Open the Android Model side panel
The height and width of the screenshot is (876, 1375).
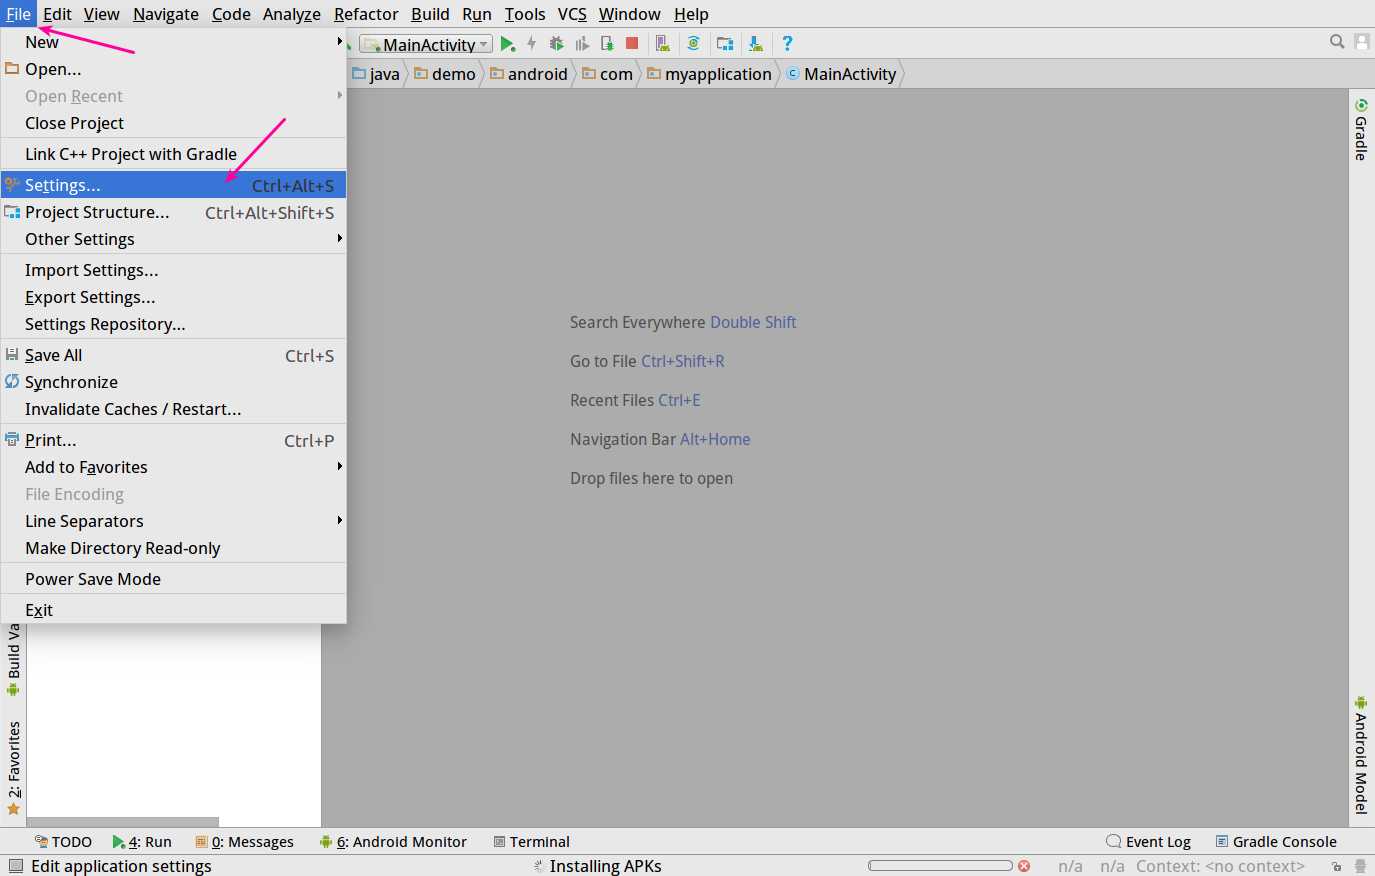pos(1361,756)
